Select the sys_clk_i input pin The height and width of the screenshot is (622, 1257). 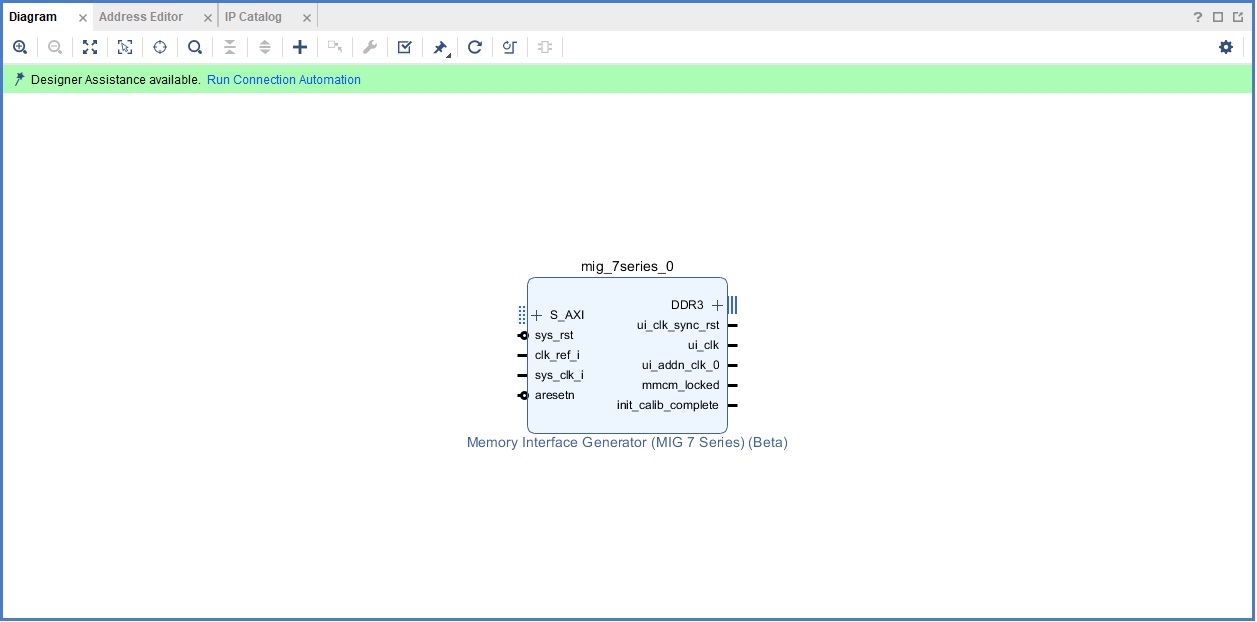(559, 375)
